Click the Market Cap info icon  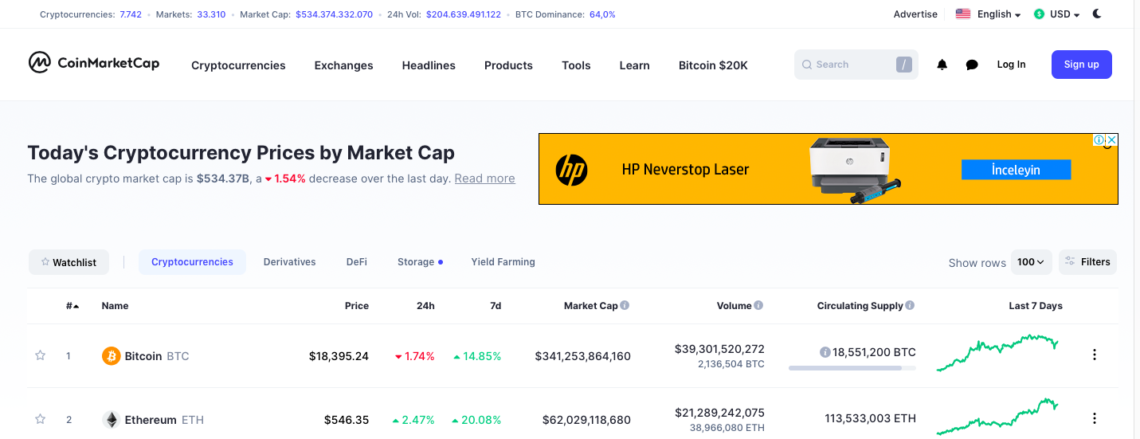click(x=625, y=306)
